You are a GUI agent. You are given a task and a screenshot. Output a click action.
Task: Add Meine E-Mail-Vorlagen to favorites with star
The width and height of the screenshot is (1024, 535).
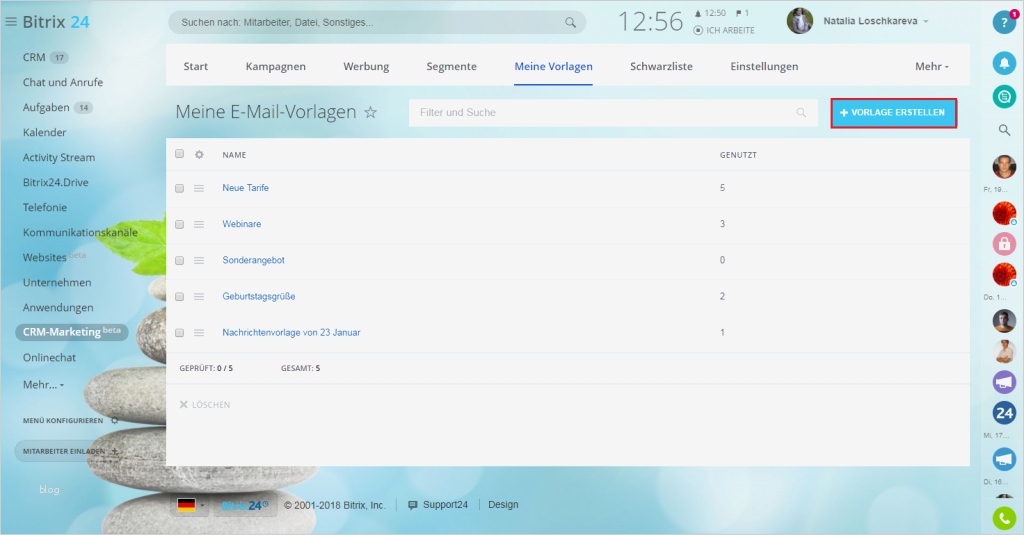click(370, 112)
